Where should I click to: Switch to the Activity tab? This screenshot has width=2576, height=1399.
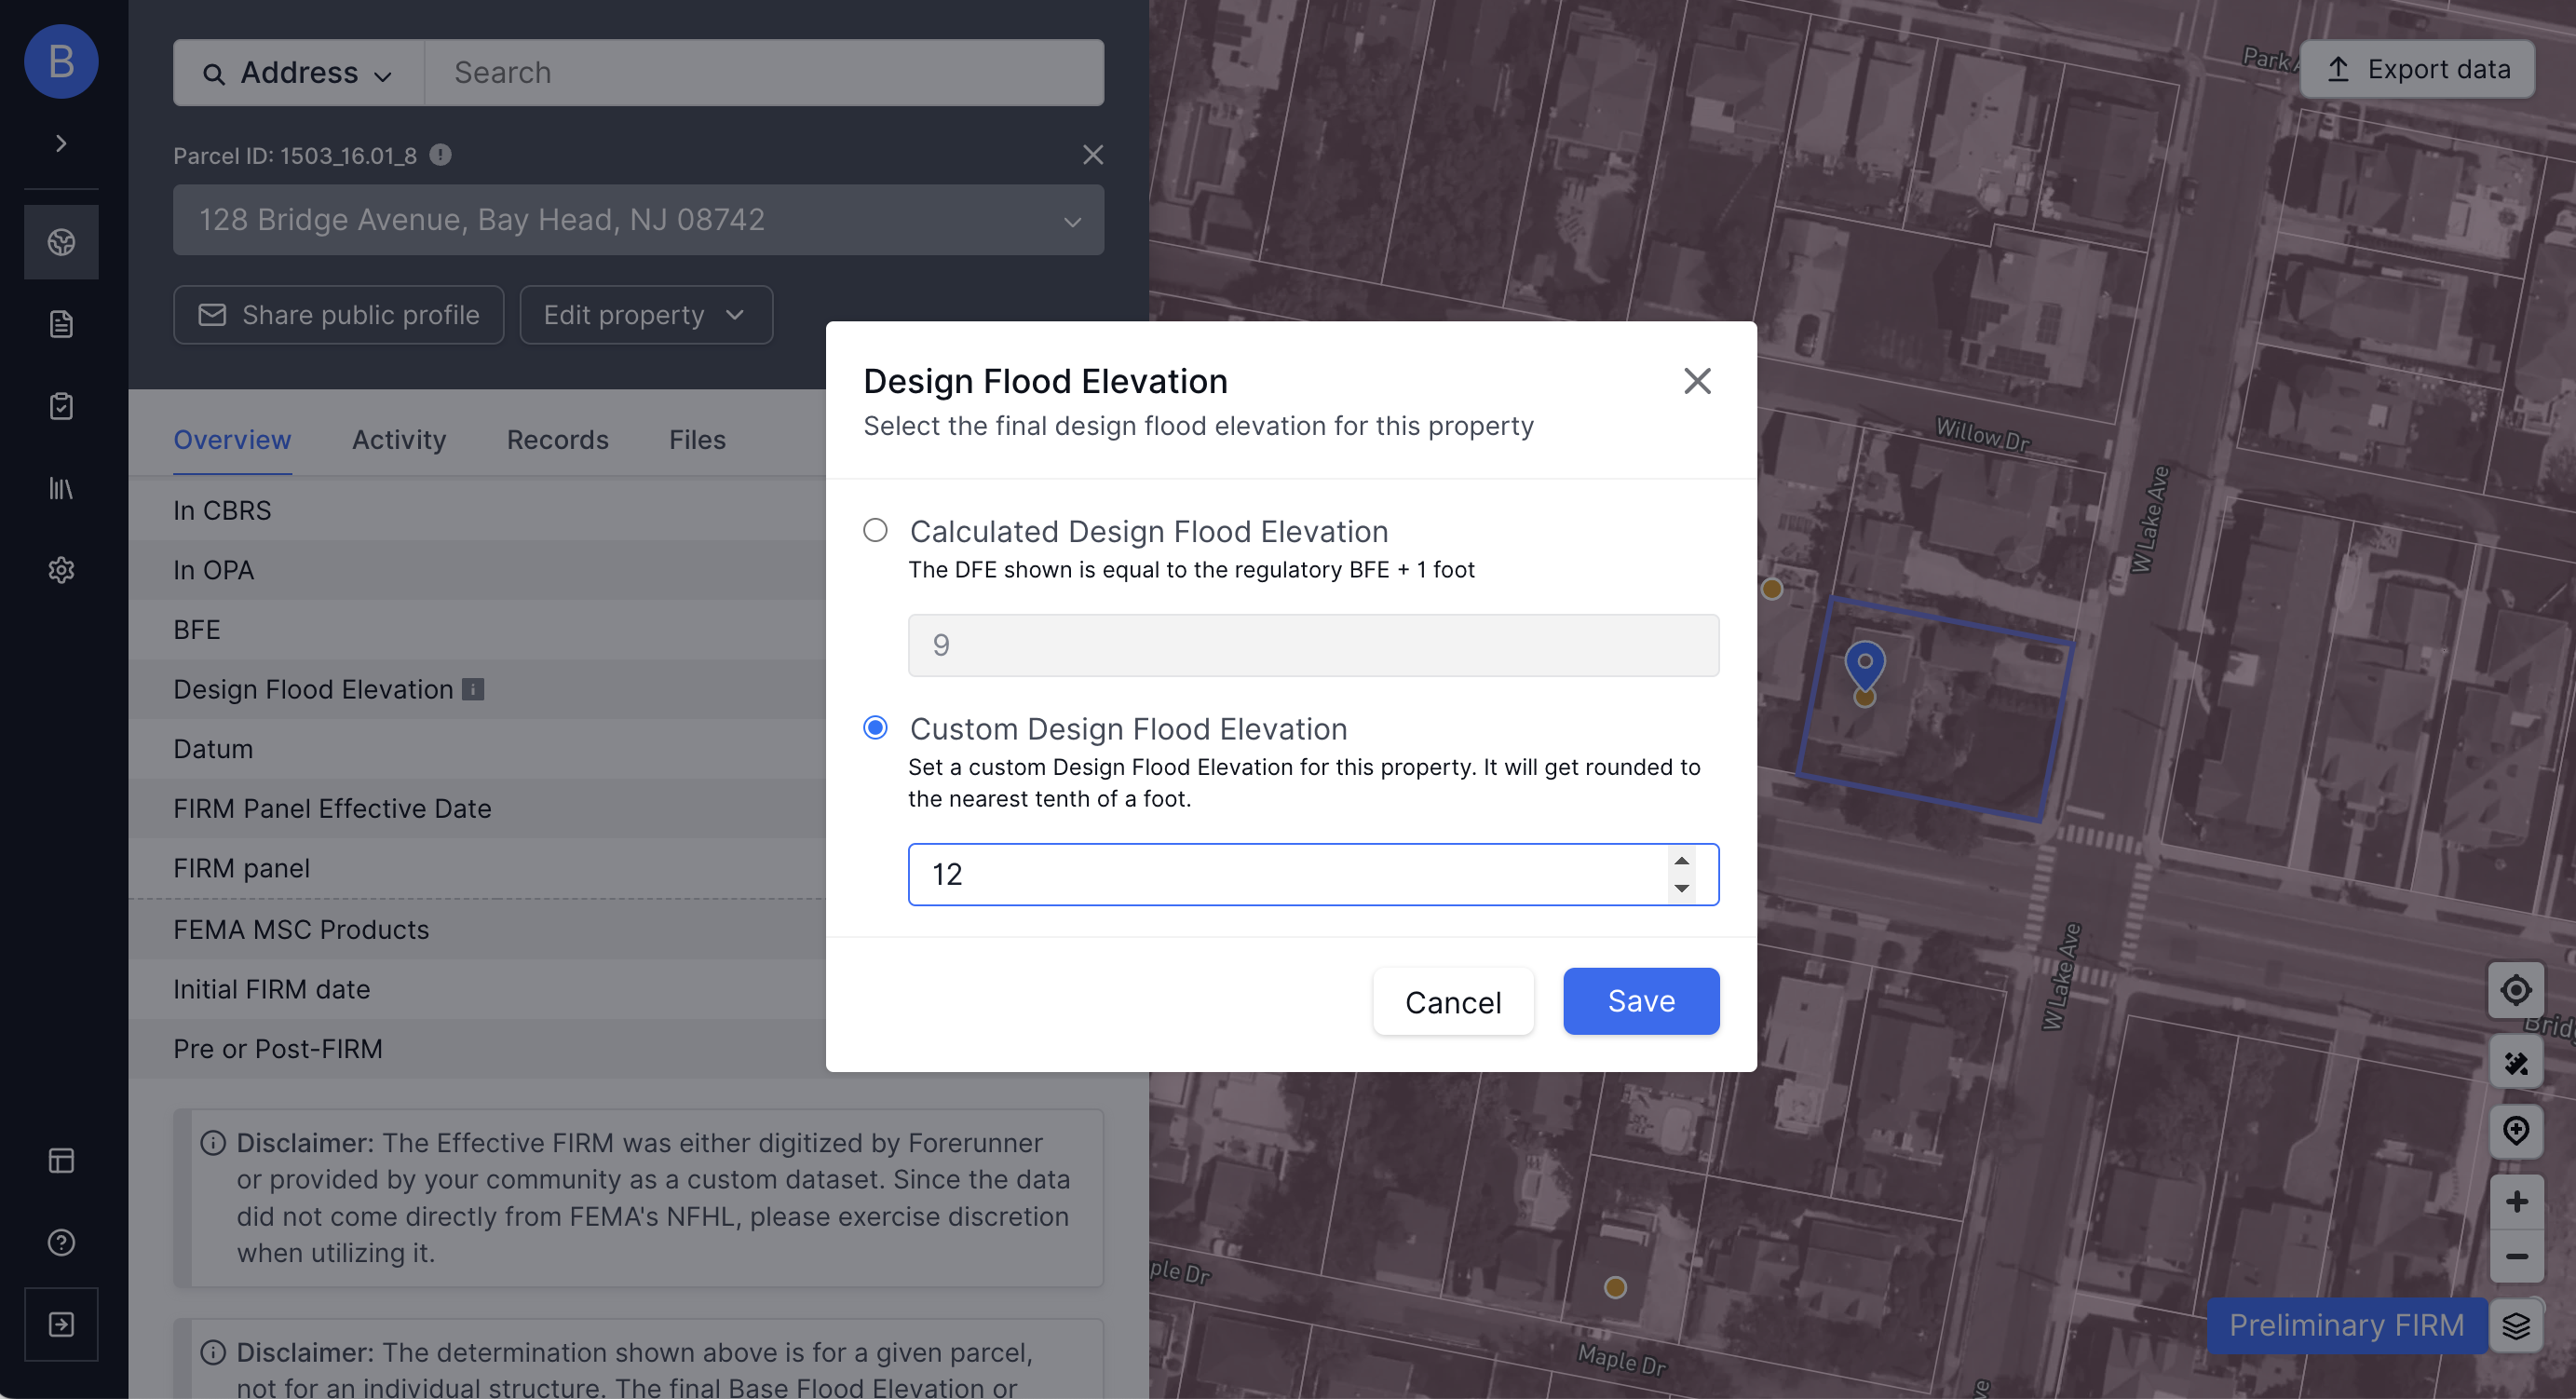point(398,439)
